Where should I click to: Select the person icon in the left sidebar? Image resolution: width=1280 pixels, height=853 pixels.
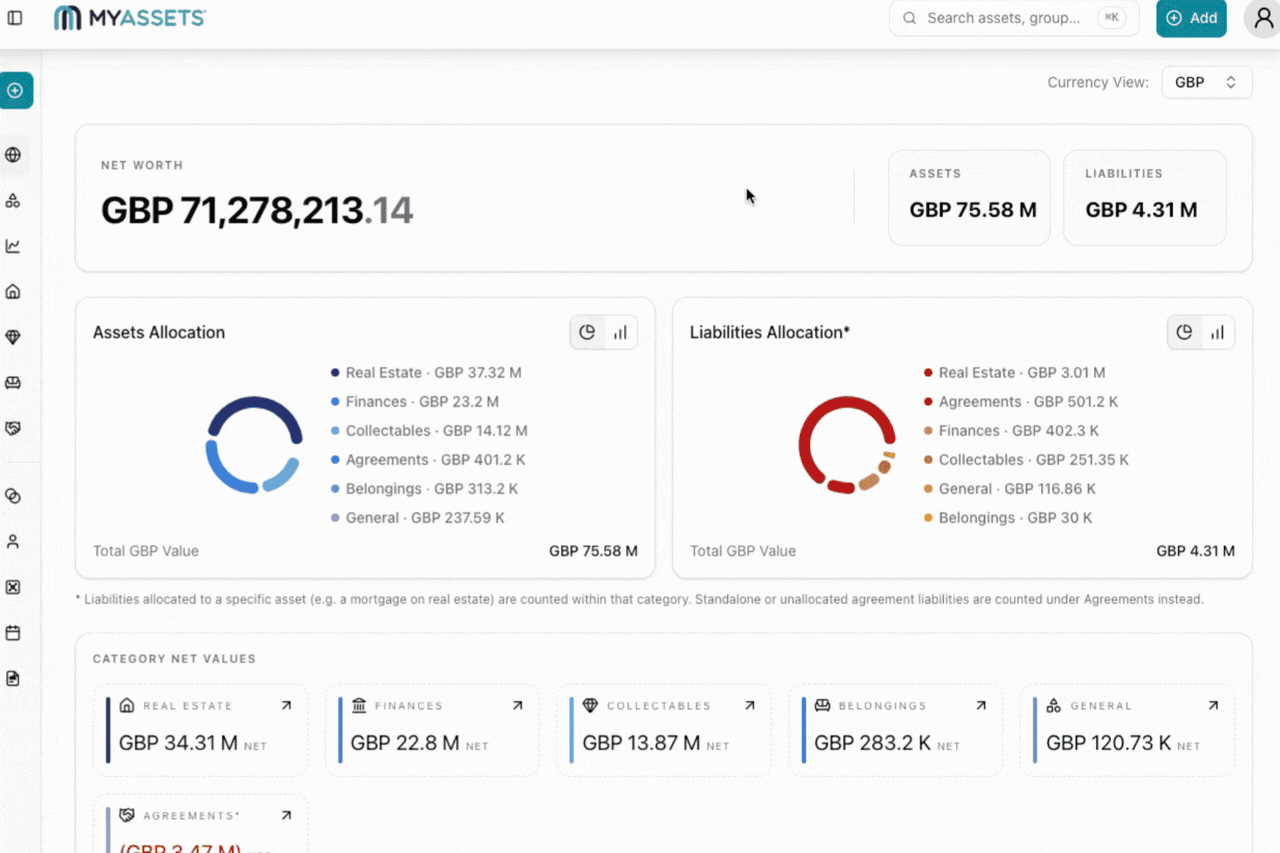click(13, 541)
